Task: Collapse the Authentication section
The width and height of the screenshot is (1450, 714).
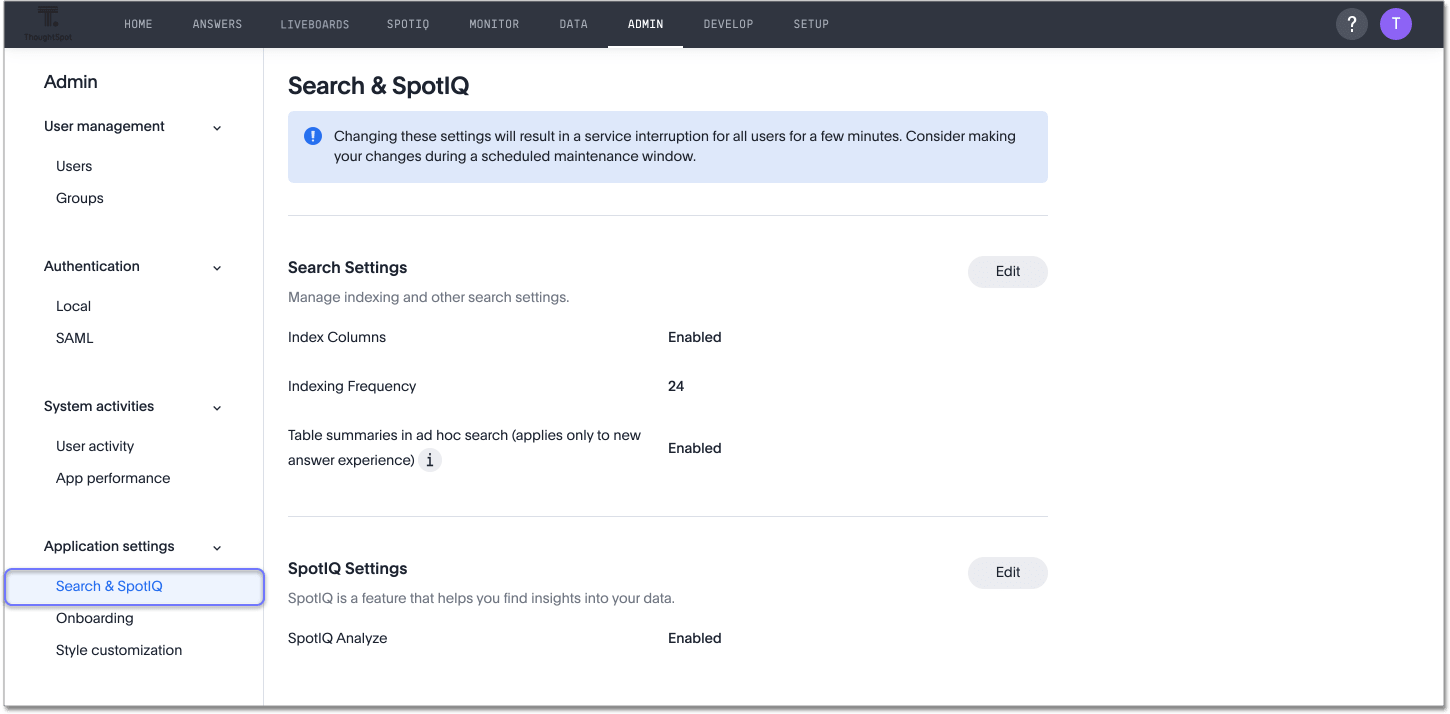Action: tap(217, 267)
